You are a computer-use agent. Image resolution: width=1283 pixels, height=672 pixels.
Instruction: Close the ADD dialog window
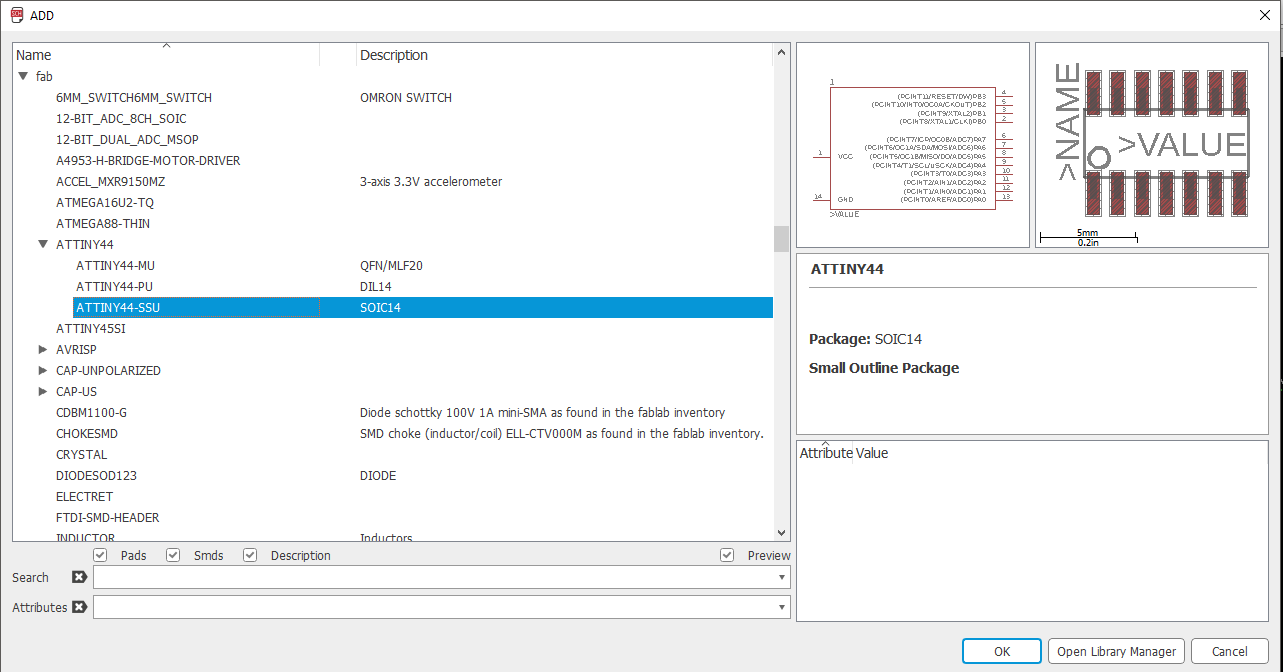(1263, 15)
